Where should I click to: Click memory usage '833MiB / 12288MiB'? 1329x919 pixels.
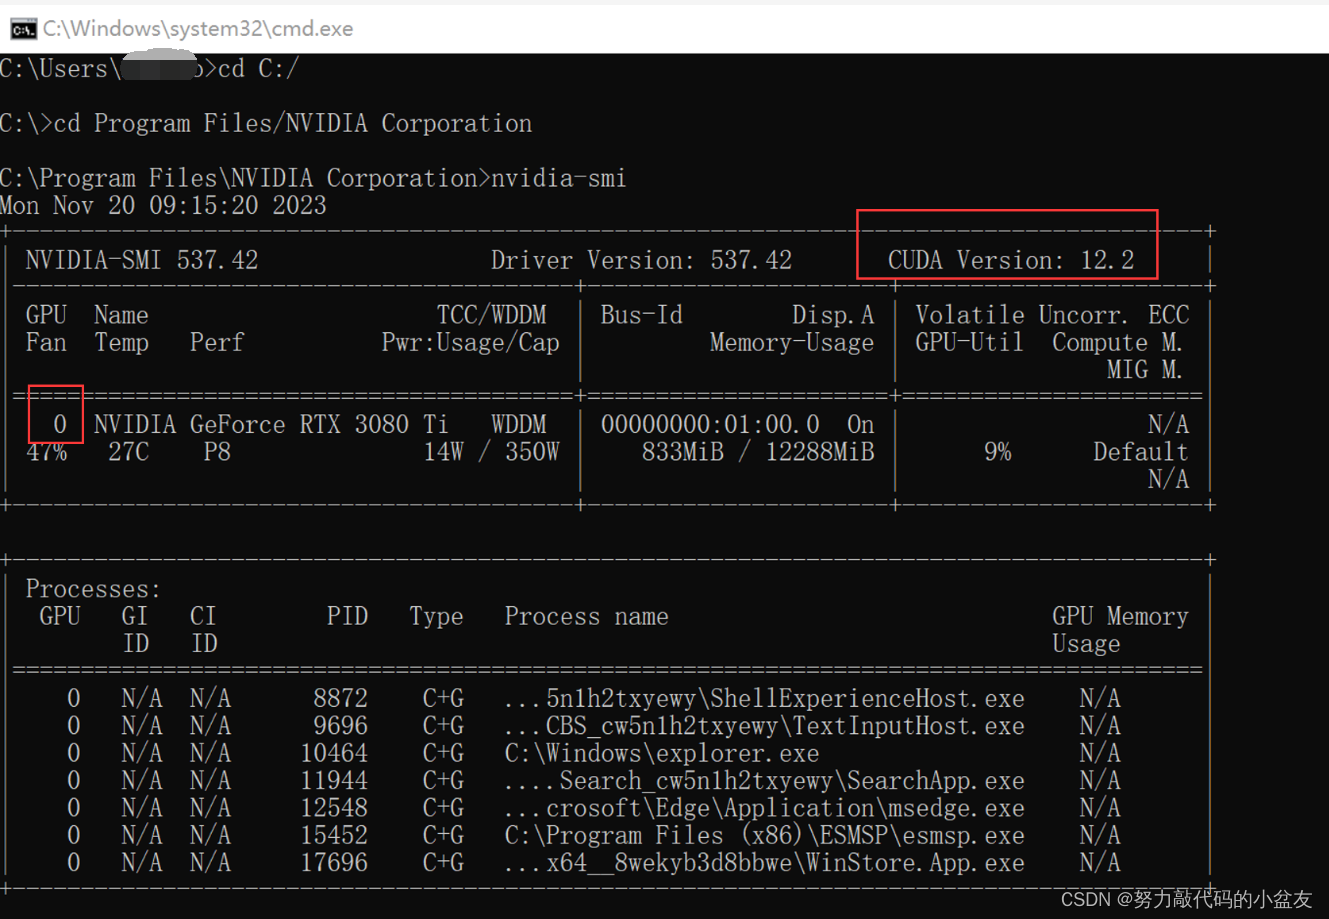(758, 452)
